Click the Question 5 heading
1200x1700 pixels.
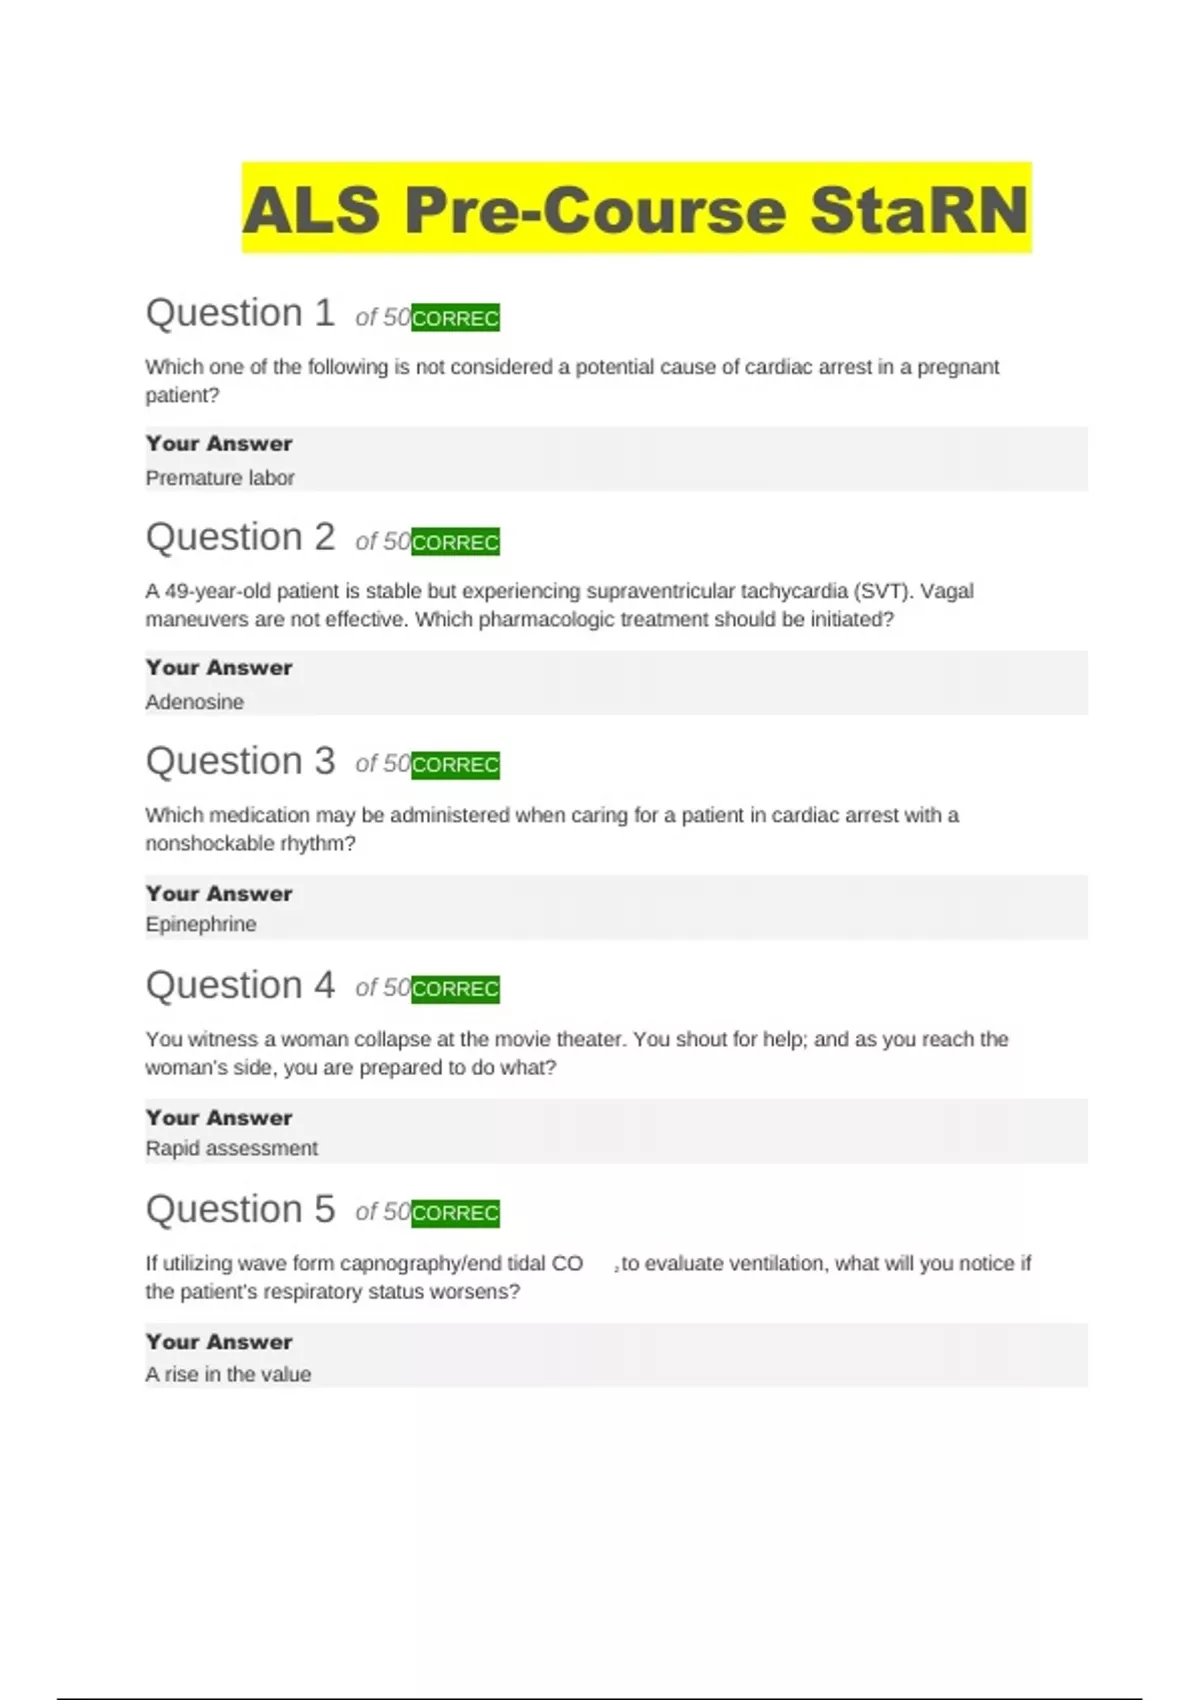(240, 1209)
